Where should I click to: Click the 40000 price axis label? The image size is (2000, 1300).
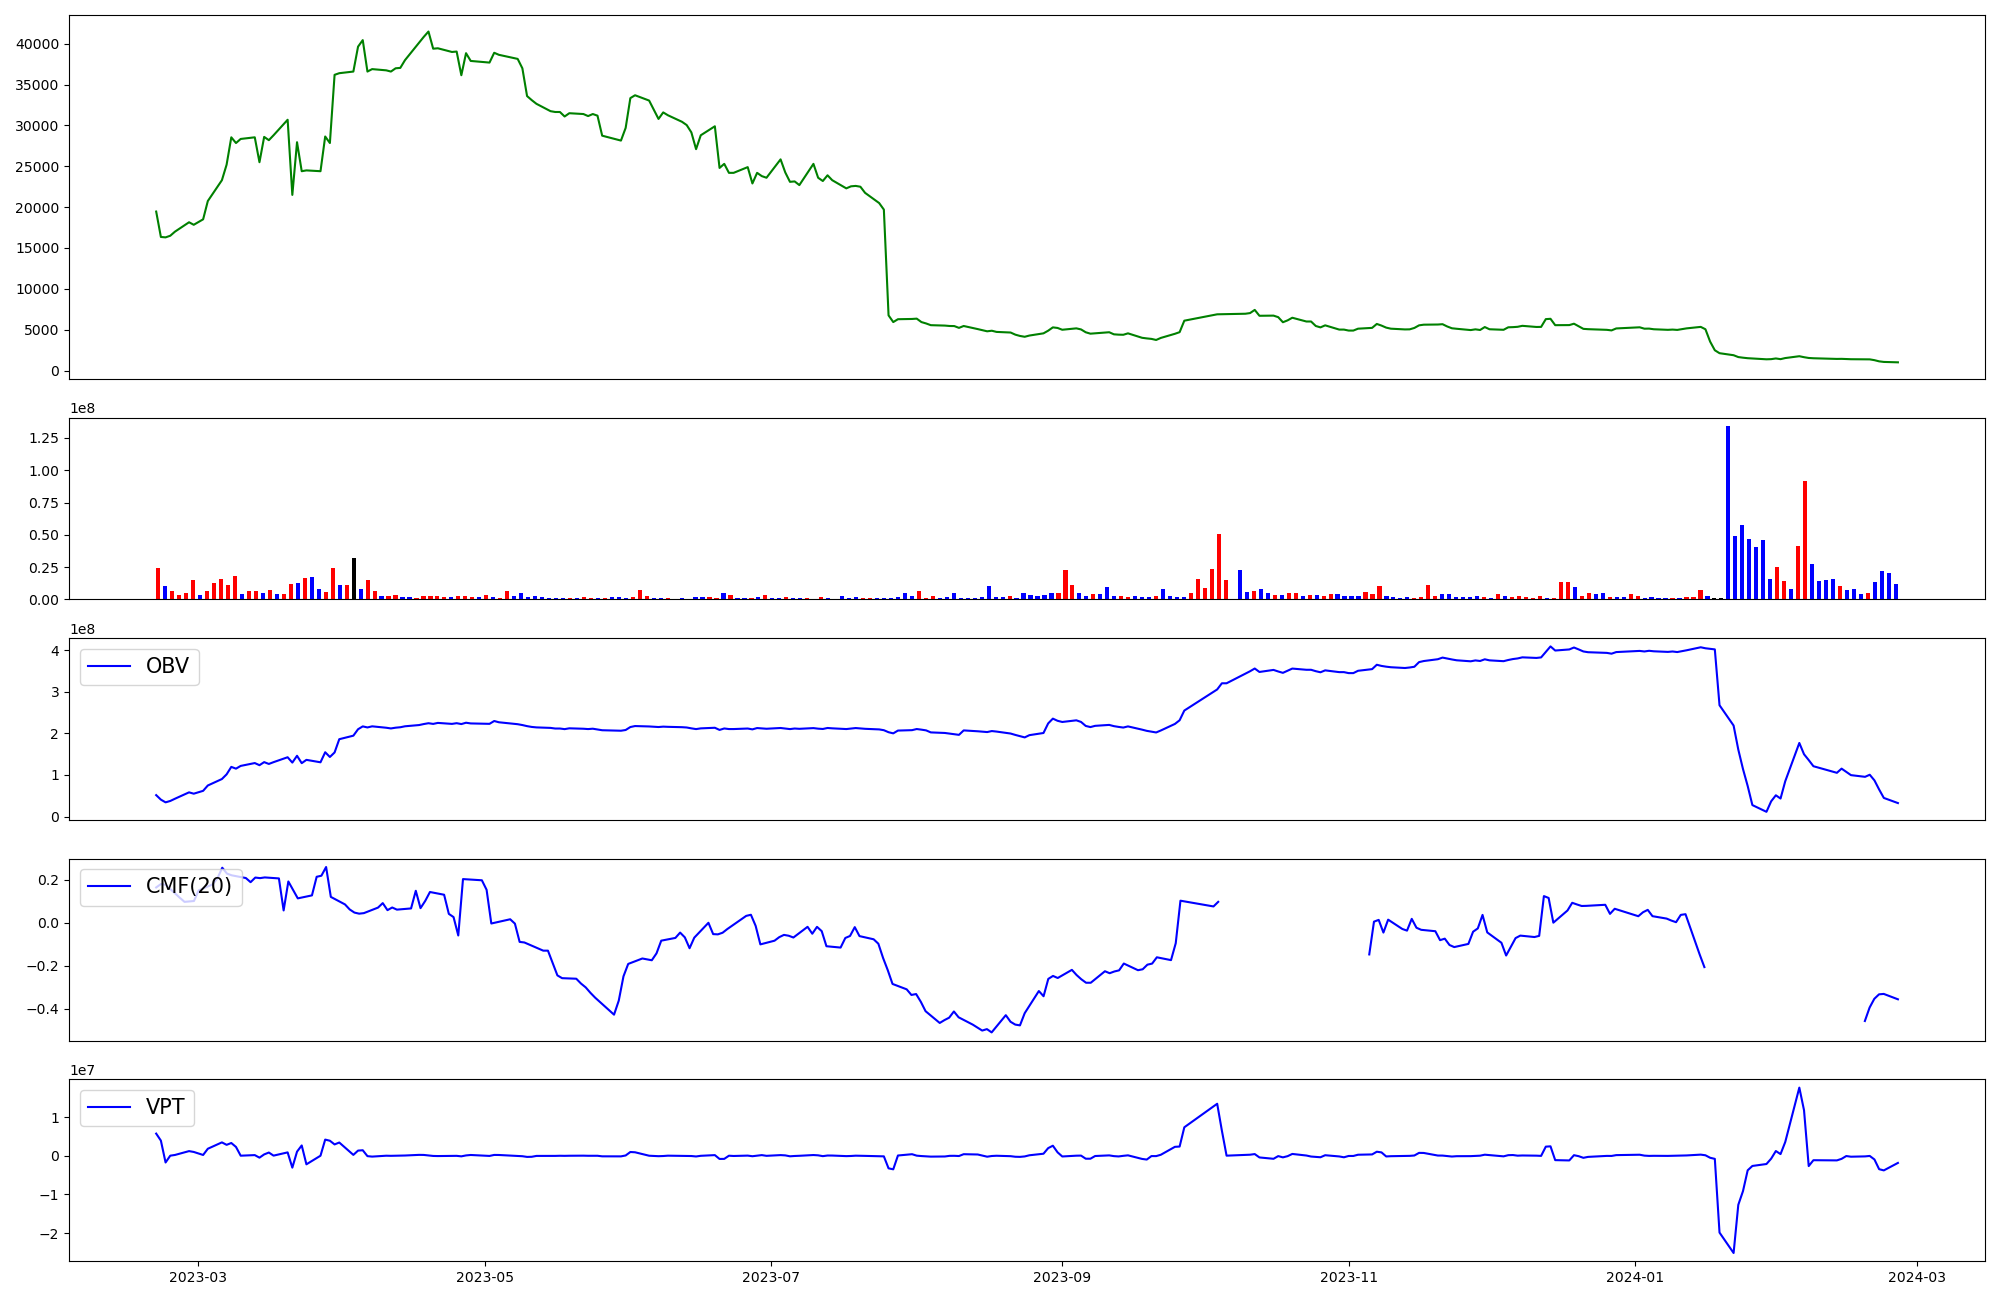click(37, 44)
